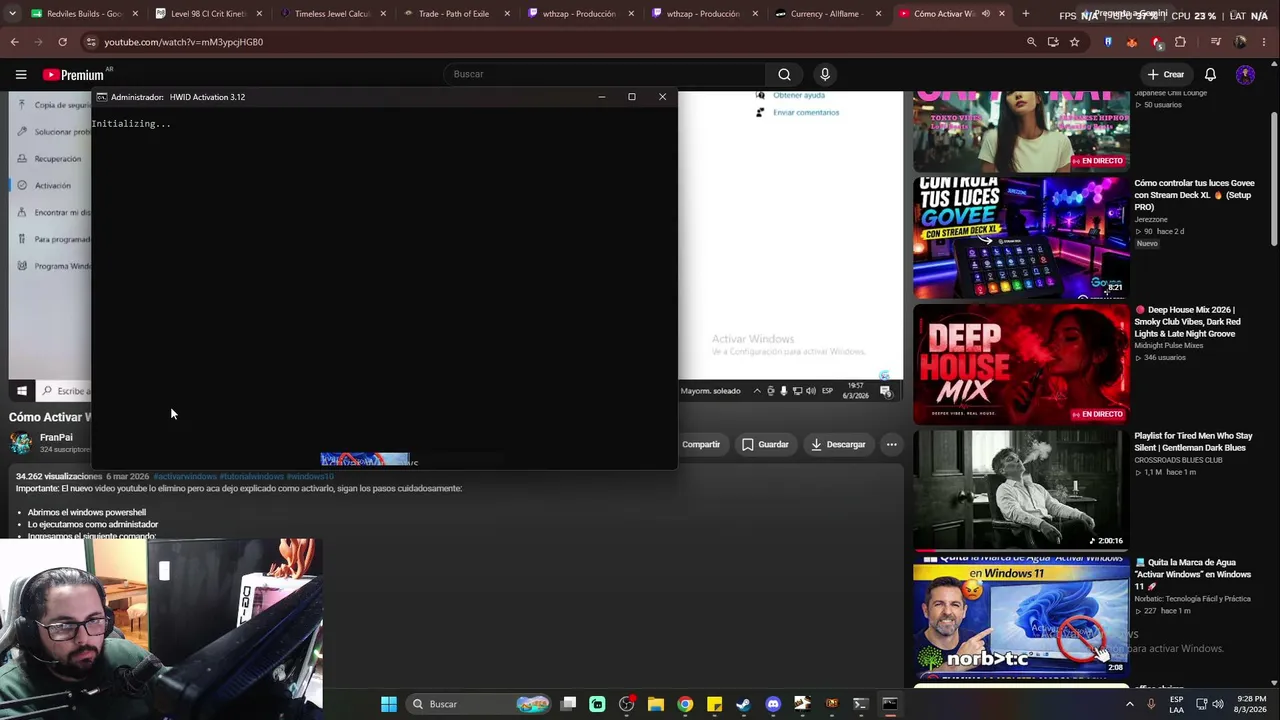Mute the audio on the Cómo Activar tab
Viewport: 1280px width, 720px height.
986,14
